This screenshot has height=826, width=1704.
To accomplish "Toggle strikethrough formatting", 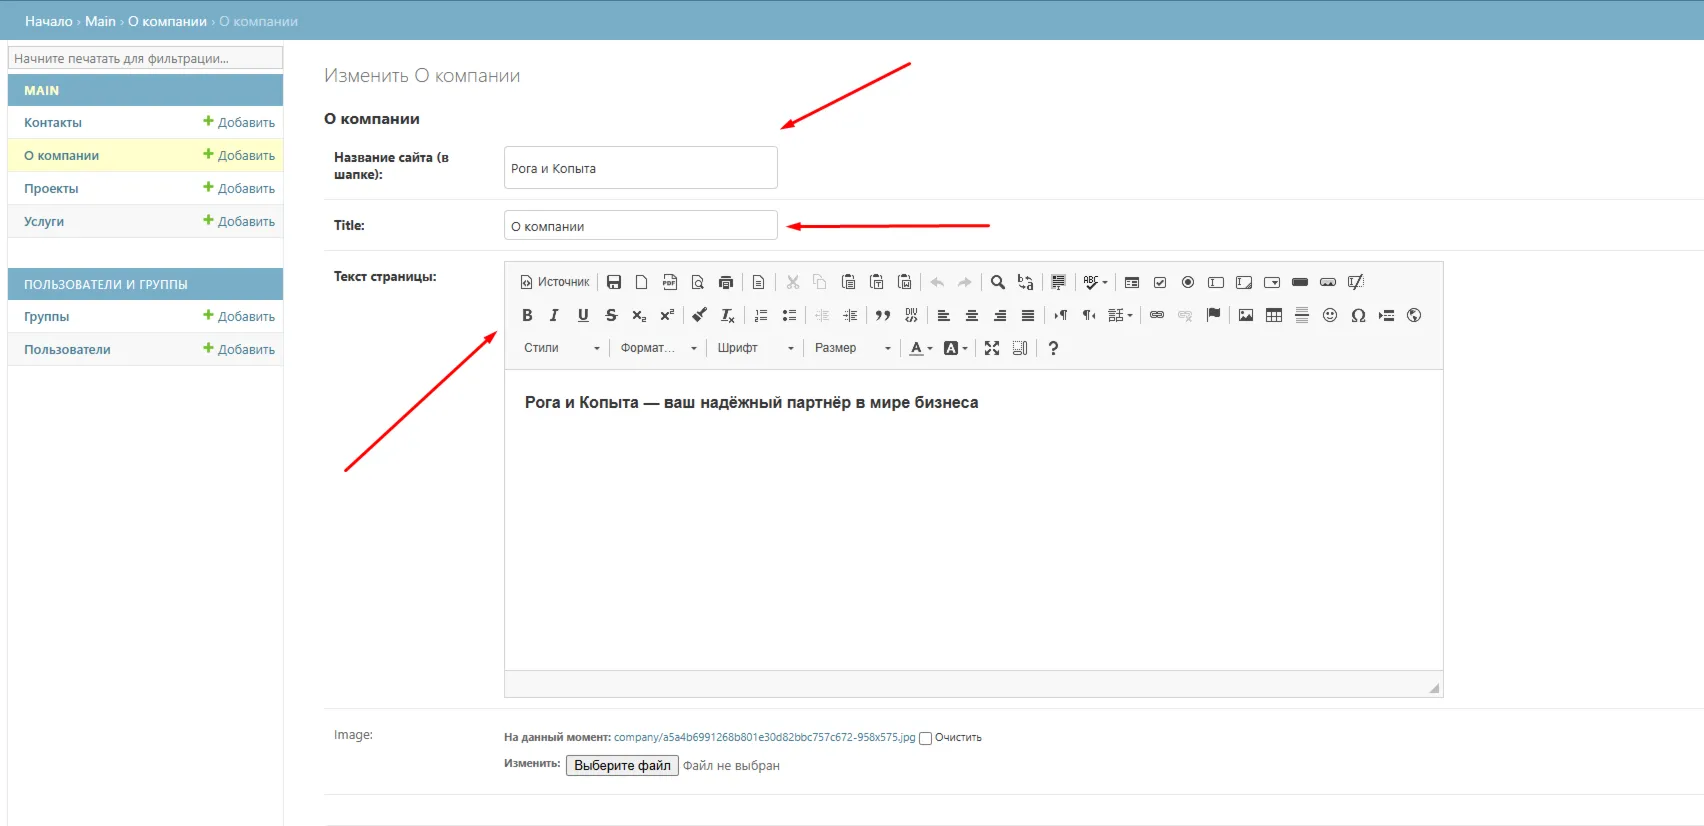I will (611, 315).
